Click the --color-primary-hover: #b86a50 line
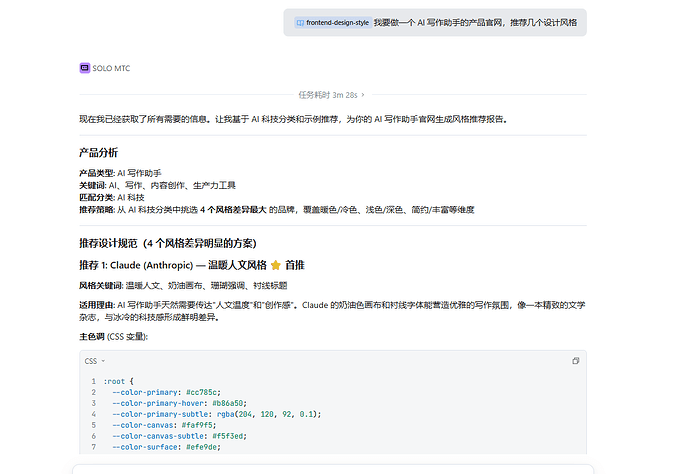690x474 pixels. (x=179, y=403)
